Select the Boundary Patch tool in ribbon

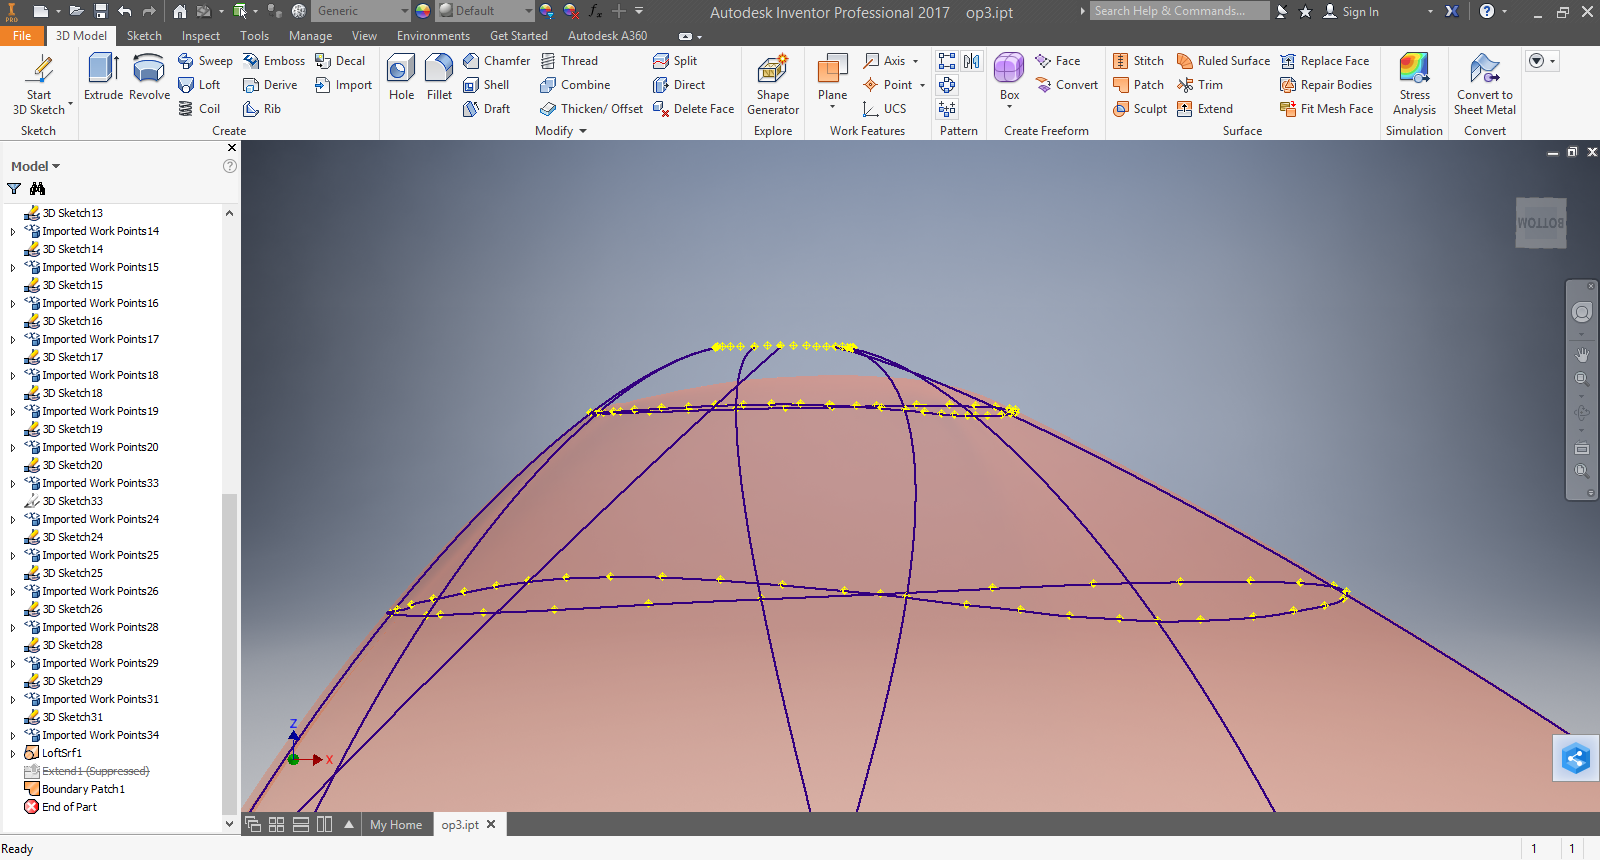point(1138,85)
